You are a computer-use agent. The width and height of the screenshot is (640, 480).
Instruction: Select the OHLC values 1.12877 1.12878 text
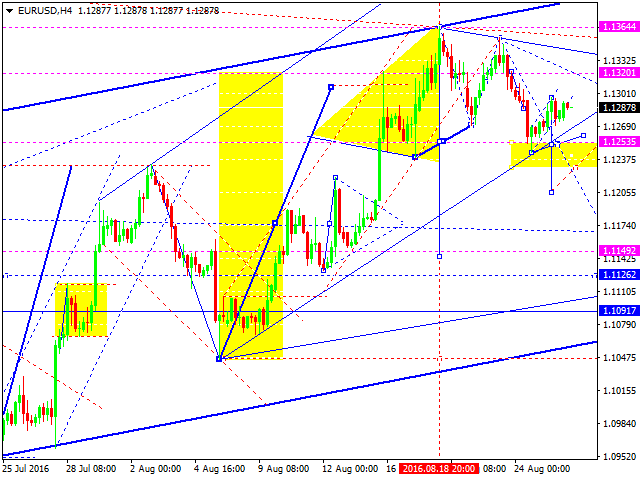pos(113,11)
